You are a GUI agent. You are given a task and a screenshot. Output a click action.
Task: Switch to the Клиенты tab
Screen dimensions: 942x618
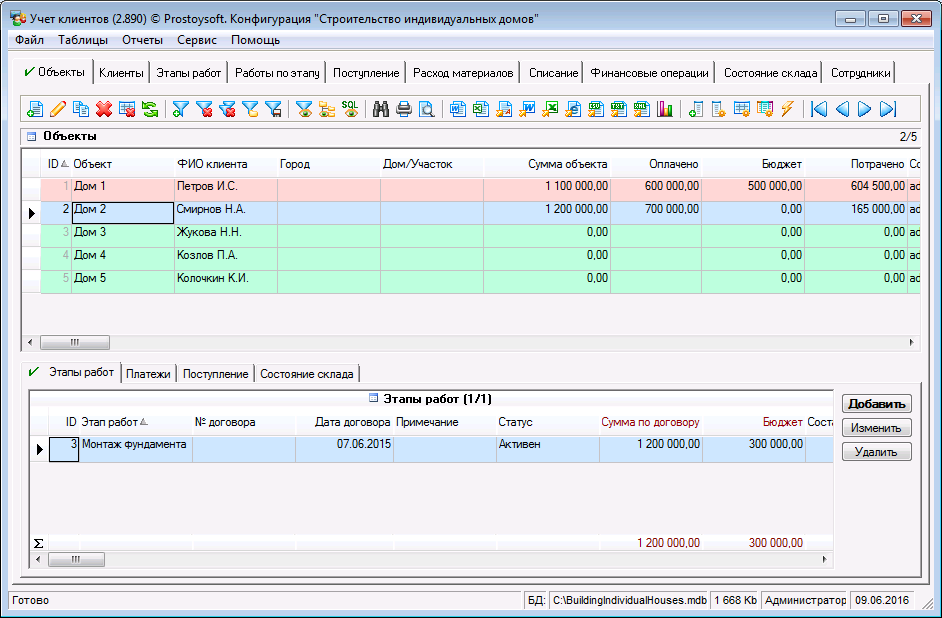tap(122, 73)
